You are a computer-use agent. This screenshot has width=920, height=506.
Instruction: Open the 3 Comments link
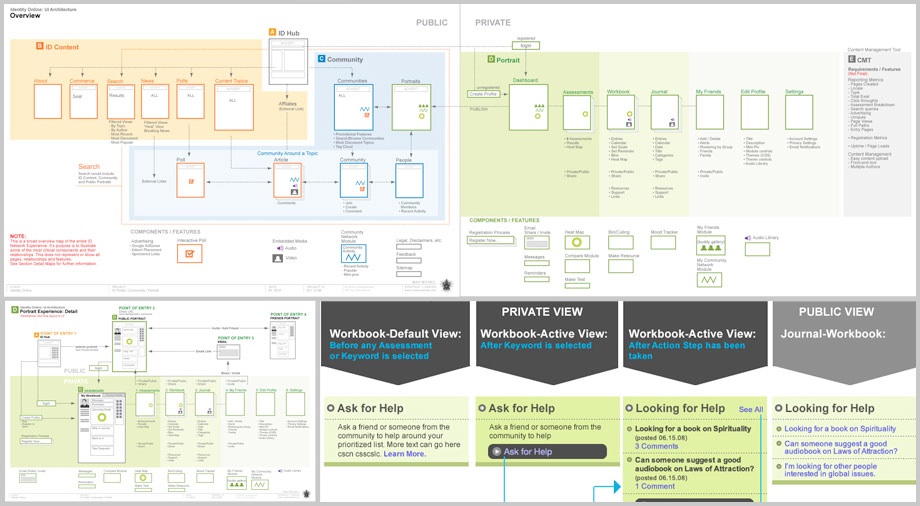click(x=658, y=446)
